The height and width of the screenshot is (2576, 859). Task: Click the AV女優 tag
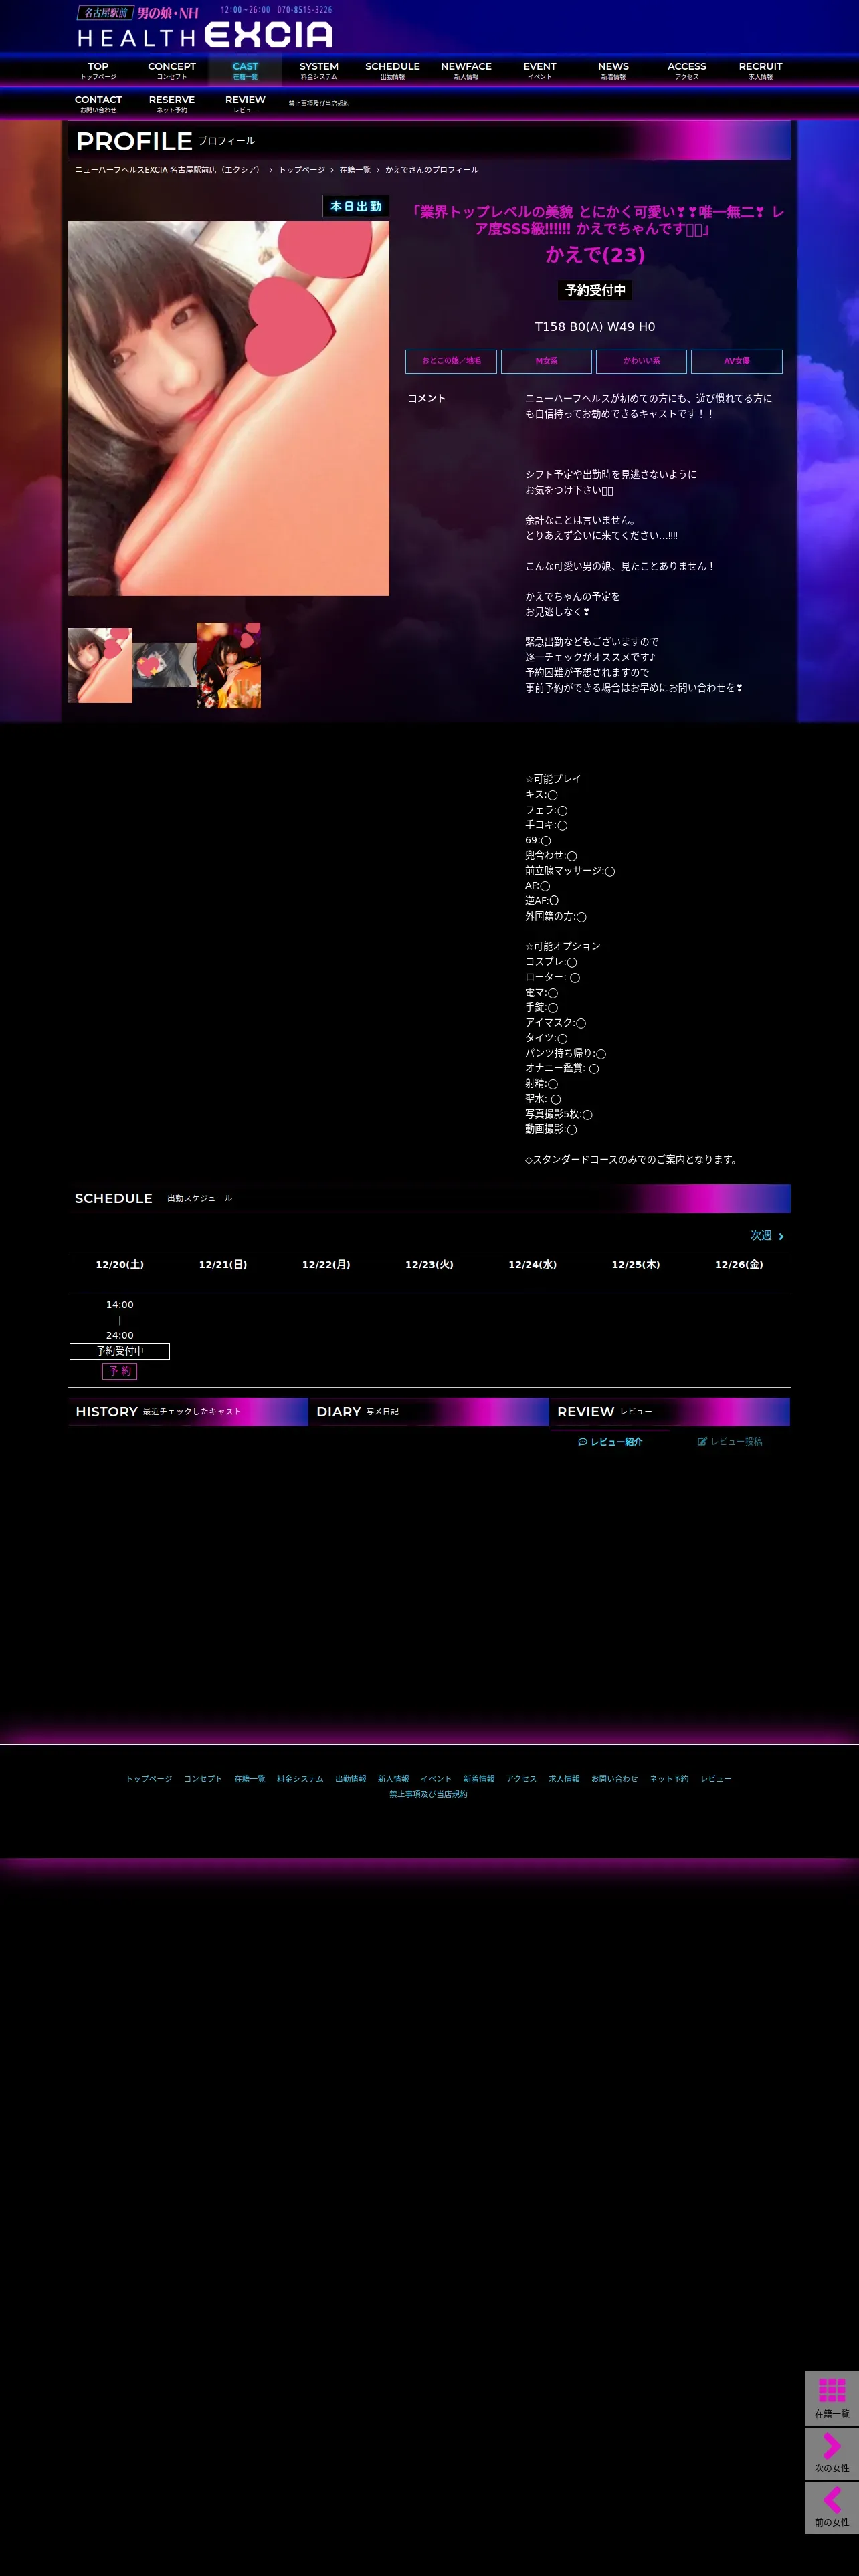pos(736,361)
